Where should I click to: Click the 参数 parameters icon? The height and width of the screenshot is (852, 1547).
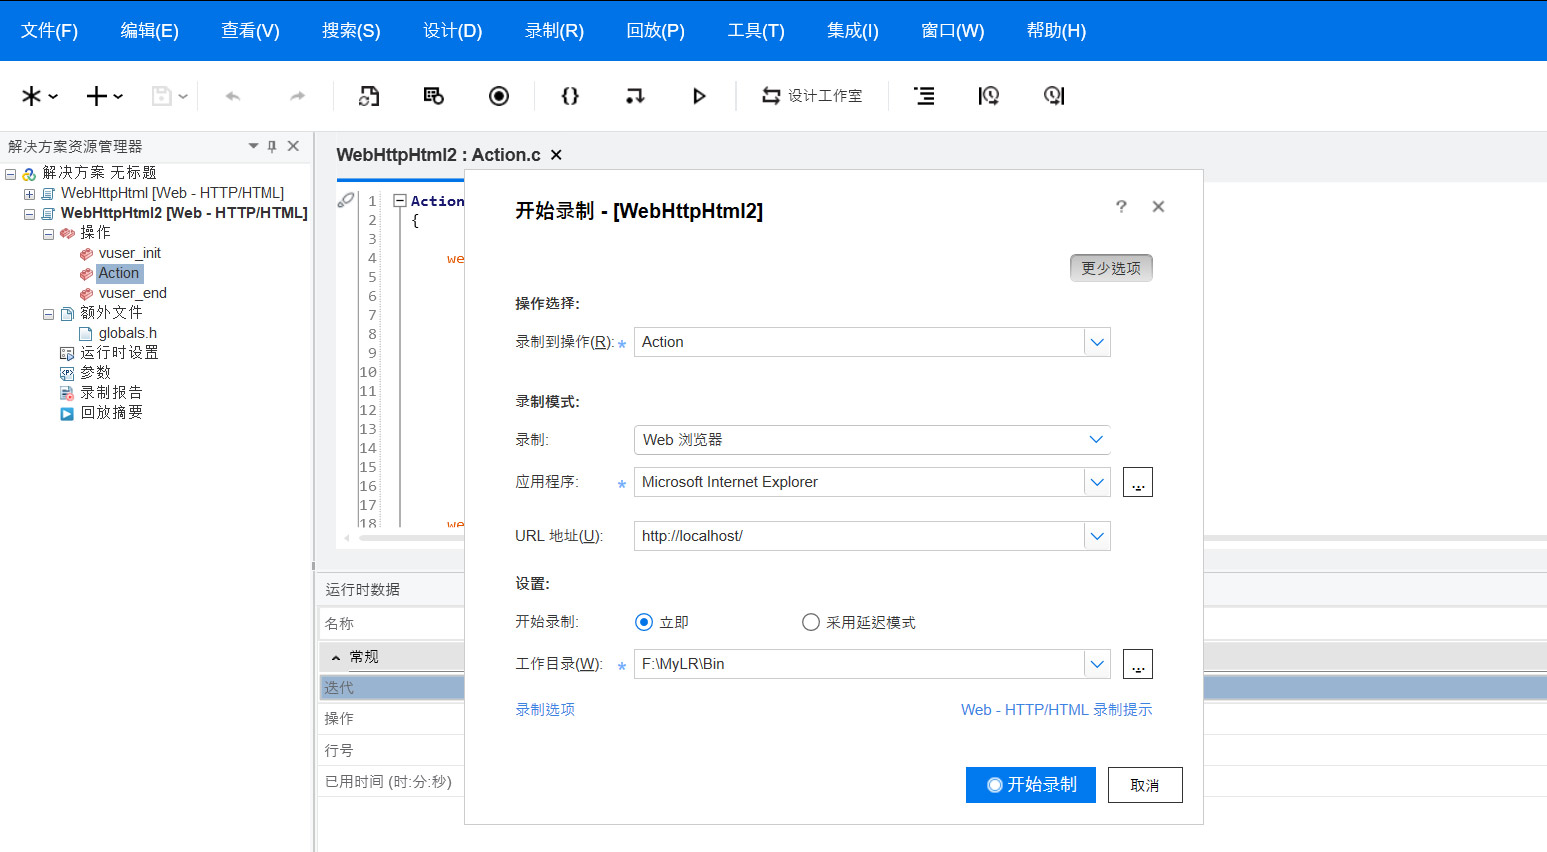pyautogui.click(x=95, y=372)
